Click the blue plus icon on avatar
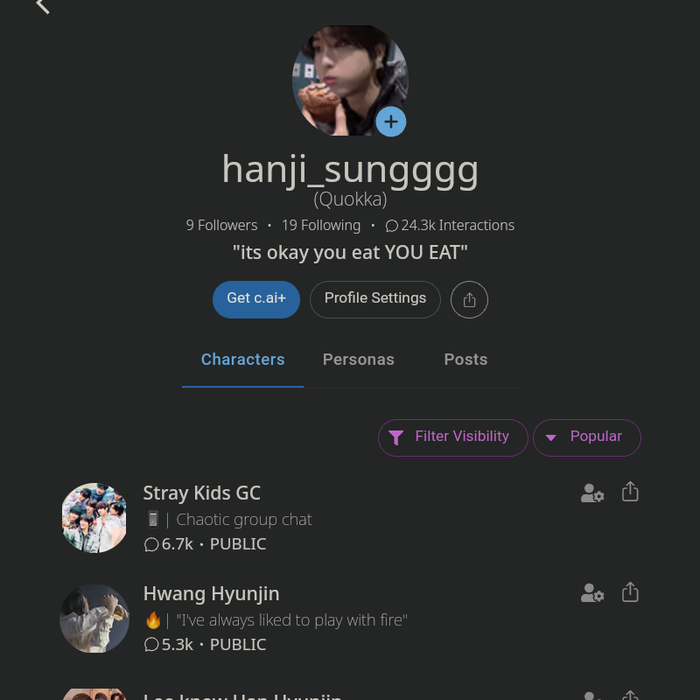700x700 pixels. pyautogui.click(x=390, y=122)
